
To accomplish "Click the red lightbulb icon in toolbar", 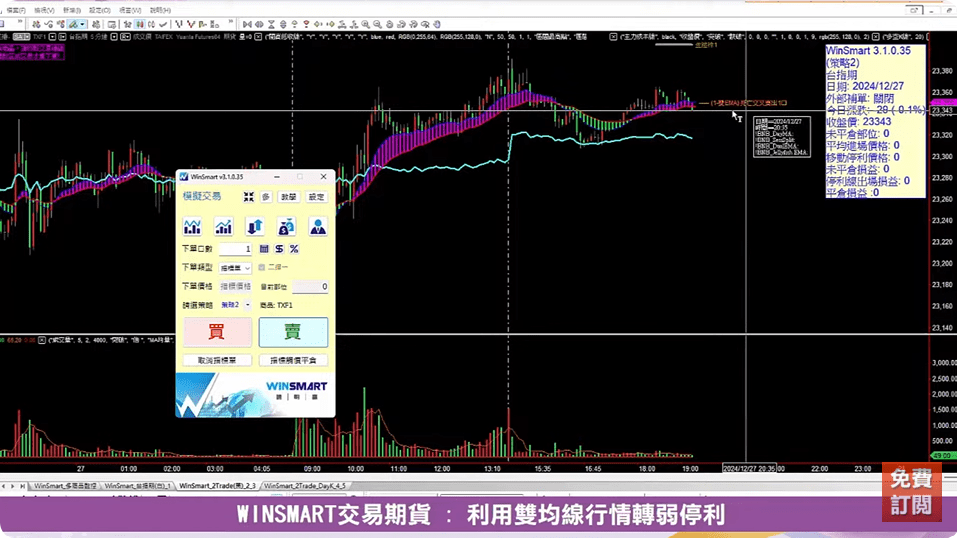I will coord(306,24).
